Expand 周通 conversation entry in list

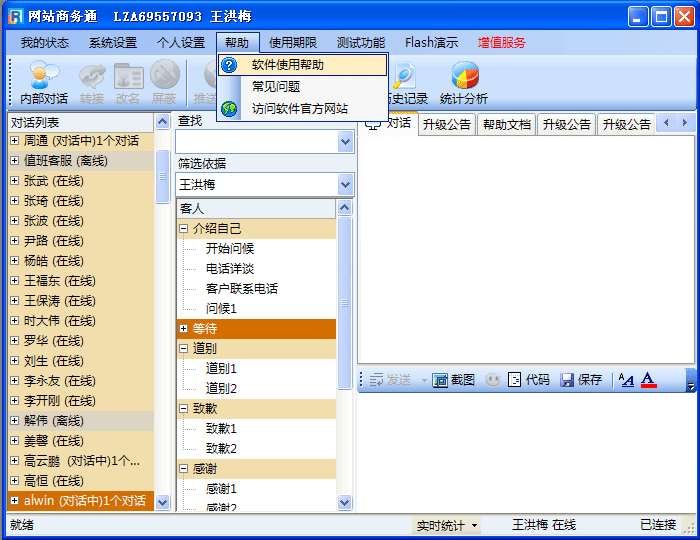click(15, 141)
